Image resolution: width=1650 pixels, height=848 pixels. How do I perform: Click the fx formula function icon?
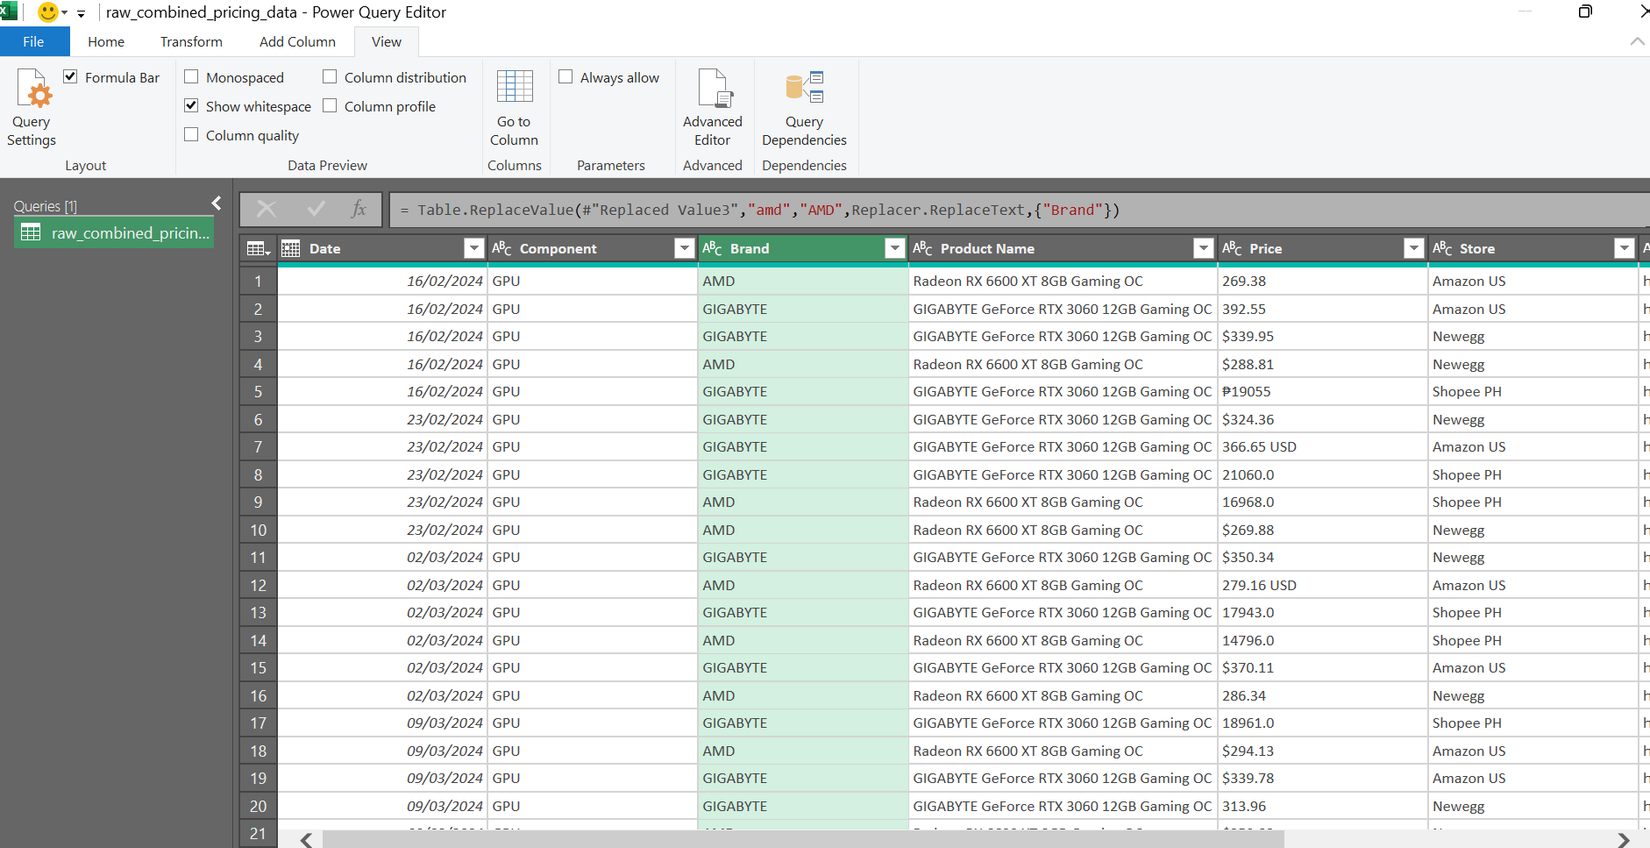[358, 209]
